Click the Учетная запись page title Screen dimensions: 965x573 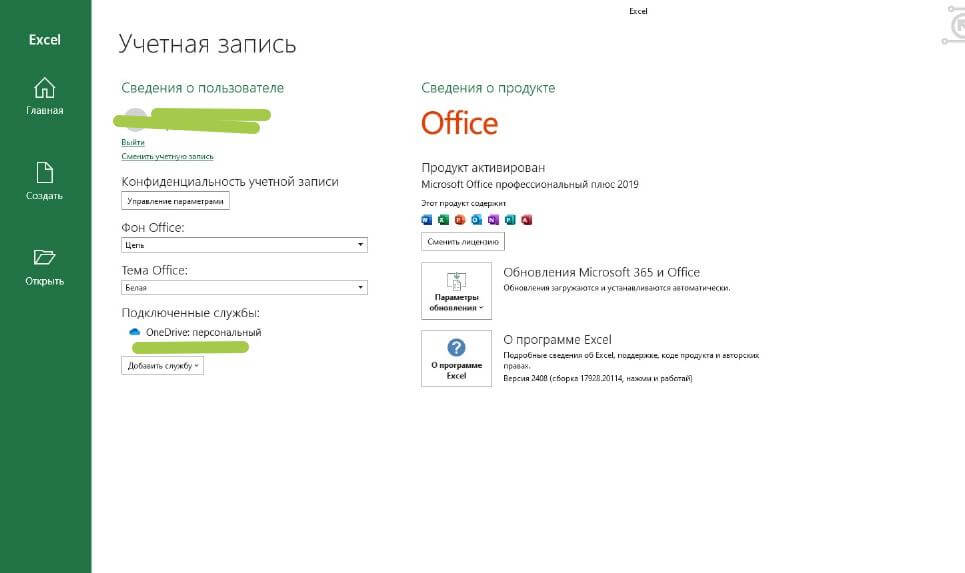pyautogui.click(x=207, y=44)
